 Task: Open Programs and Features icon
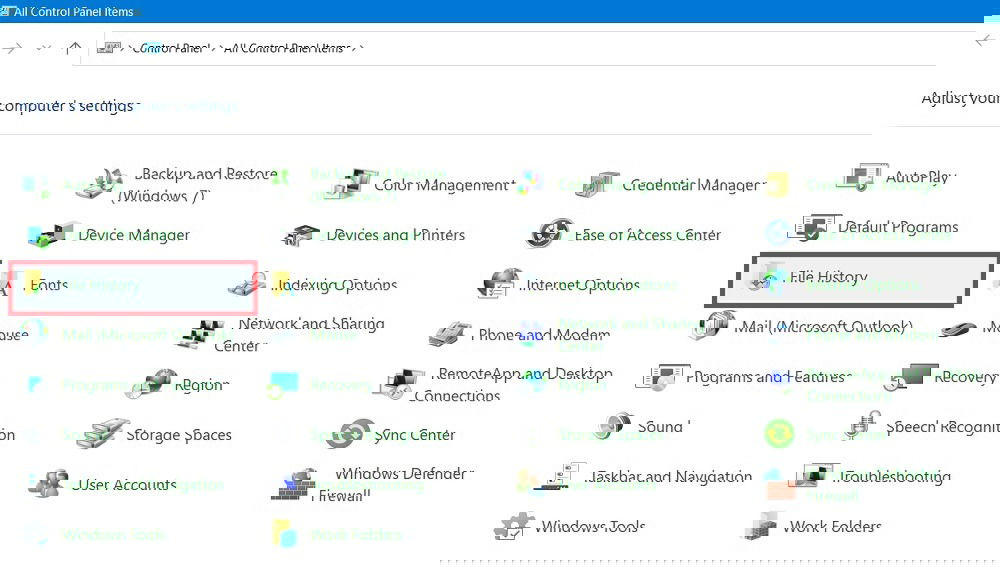[661, 377]
